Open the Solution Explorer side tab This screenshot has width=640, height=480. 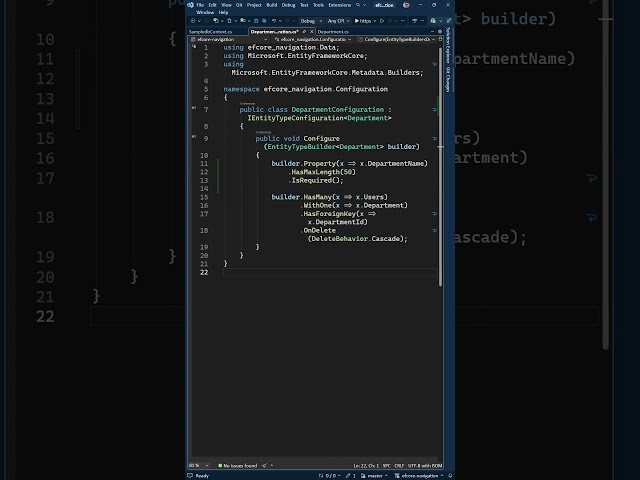tap(448, 45)
